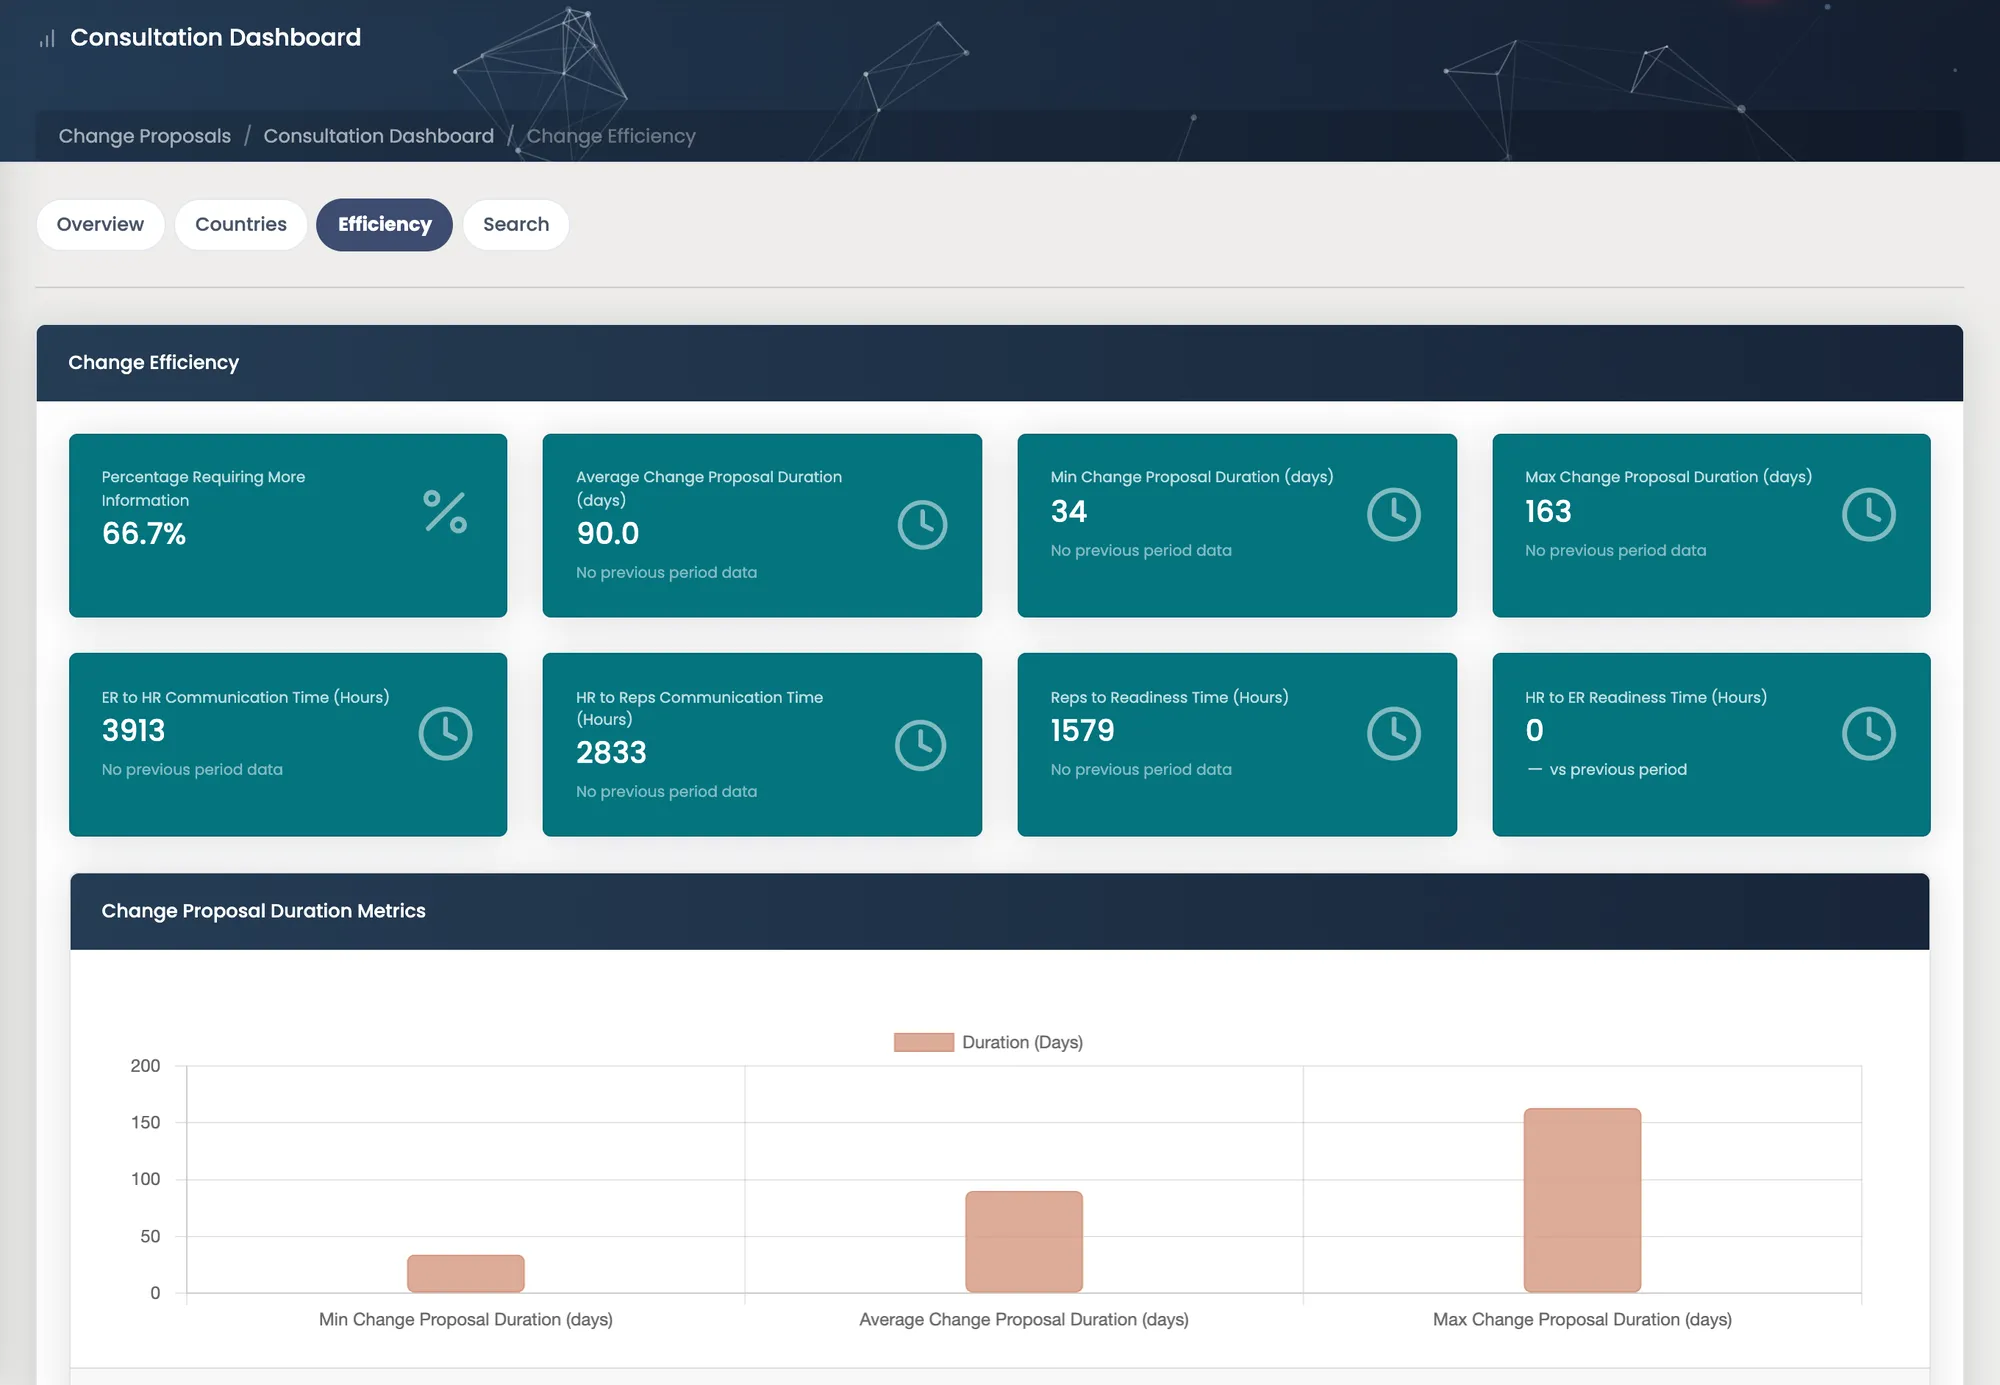Click clock icon on Reps to Readiness Time card

(x=1394, y=734)
